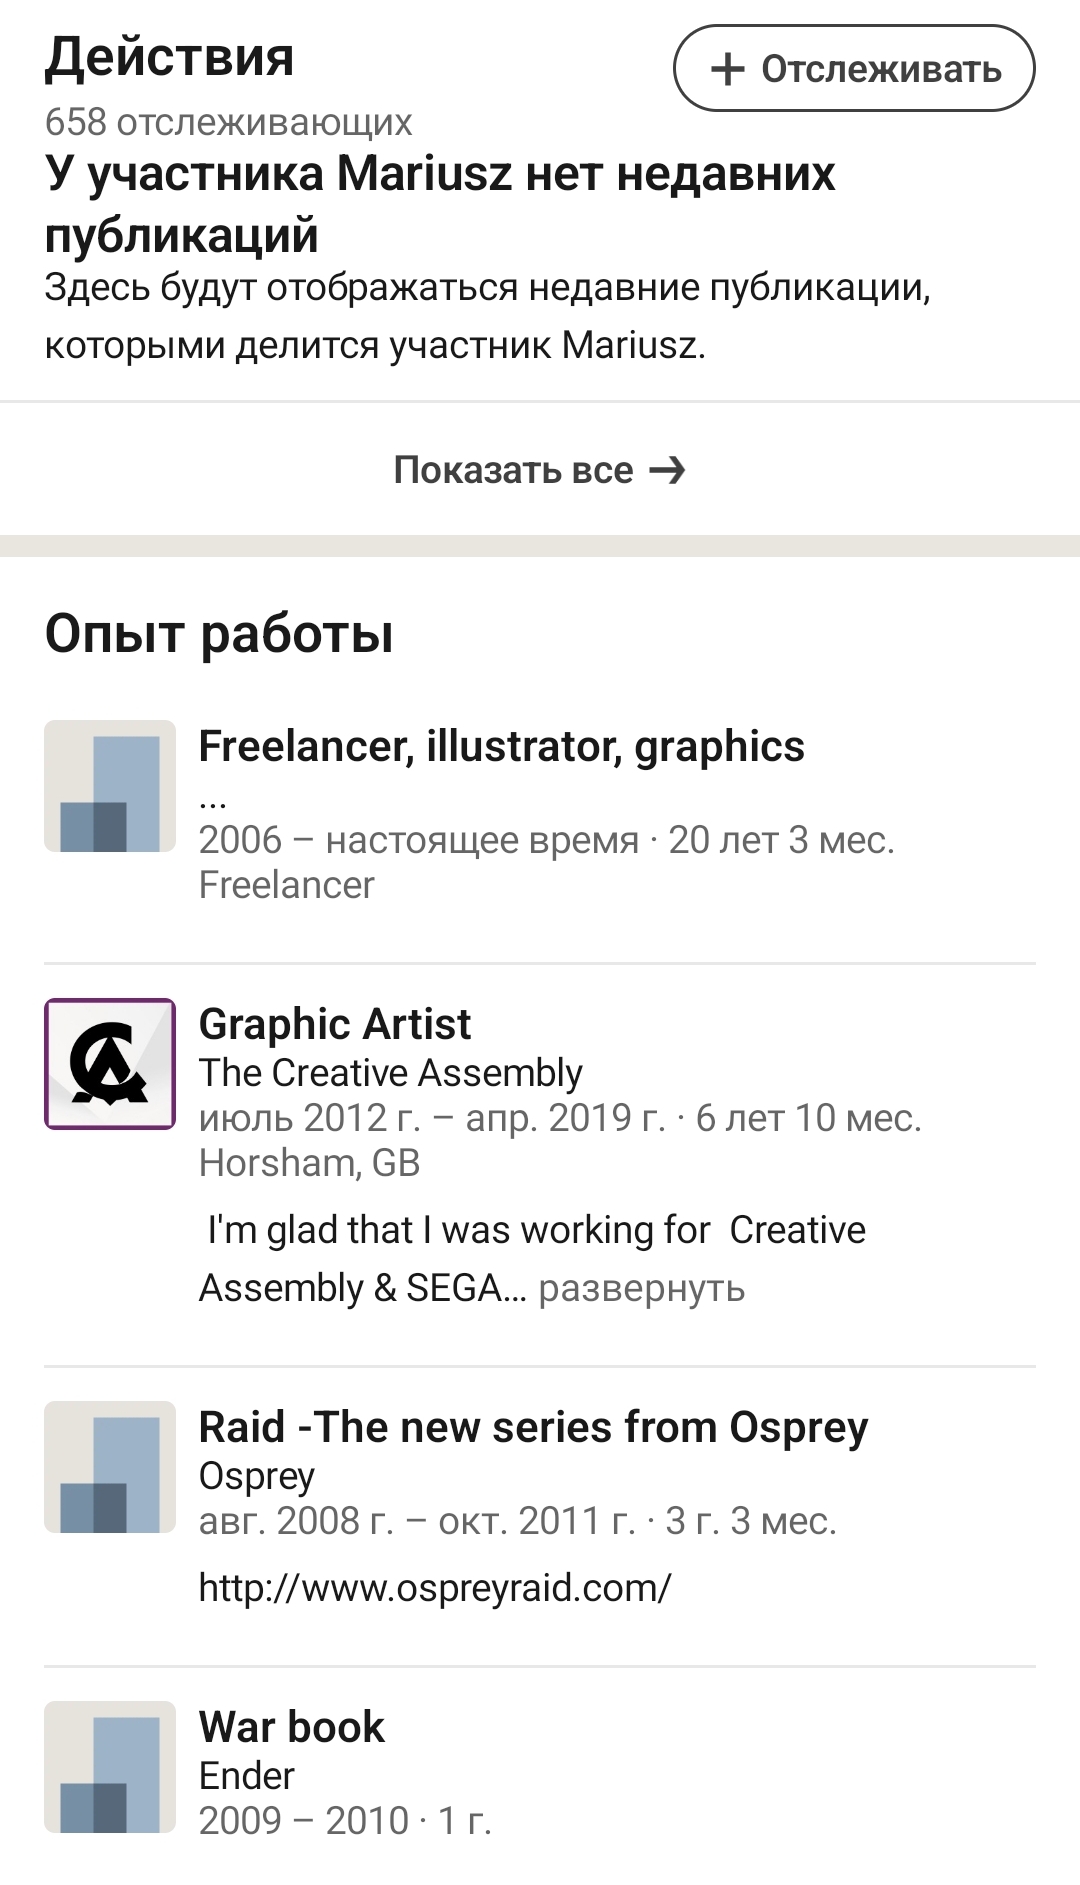Tap the Опыт работы section heading
Screen dimensions: 1080x1885
click(219, 633)
